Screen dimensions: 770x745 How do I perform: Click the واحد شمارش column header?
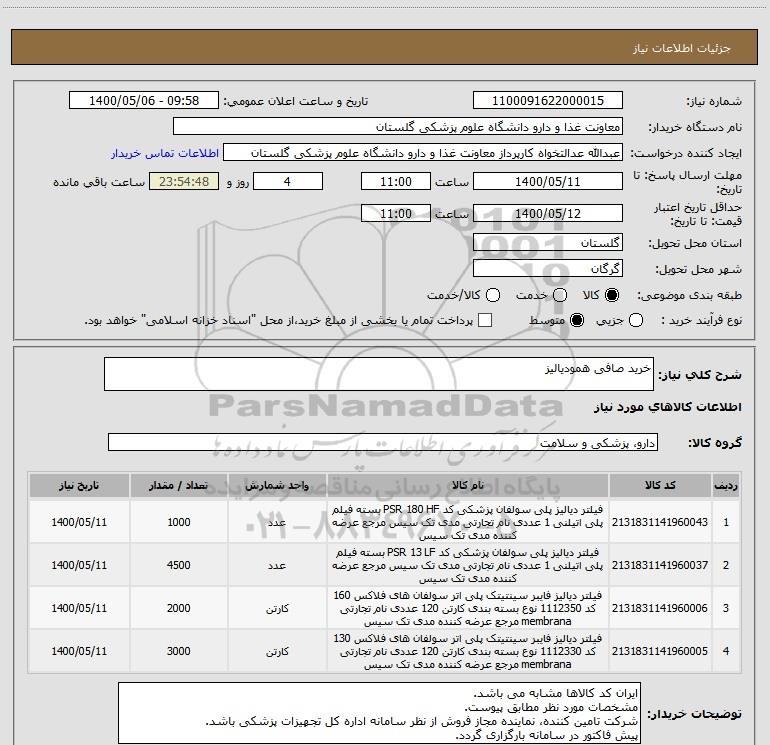[x=277, y=485]
